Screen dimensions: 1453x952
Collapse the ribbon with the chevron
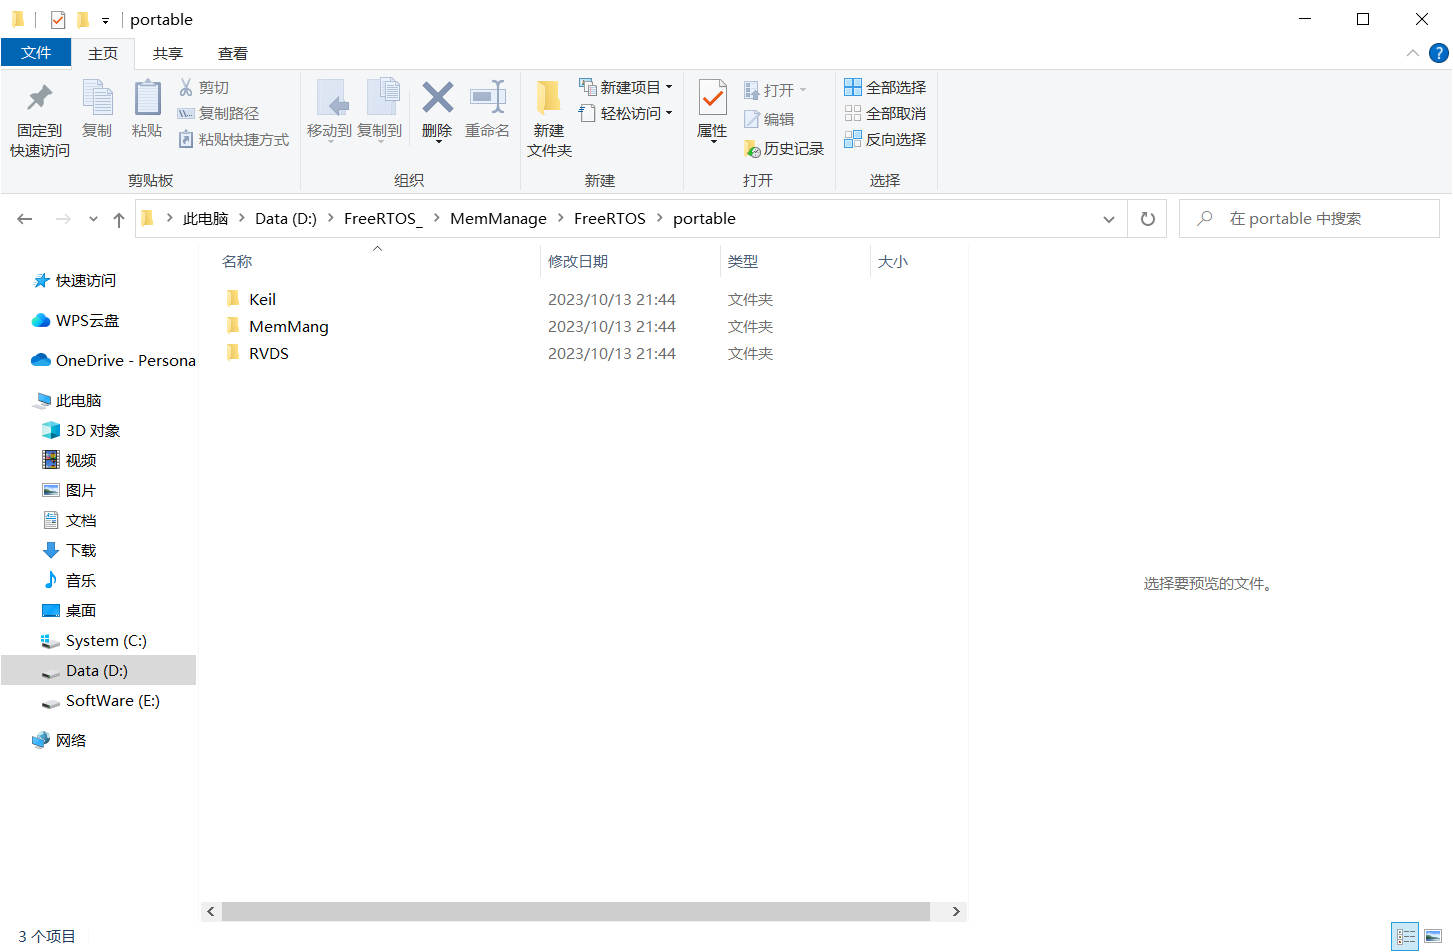point(1412,53)
